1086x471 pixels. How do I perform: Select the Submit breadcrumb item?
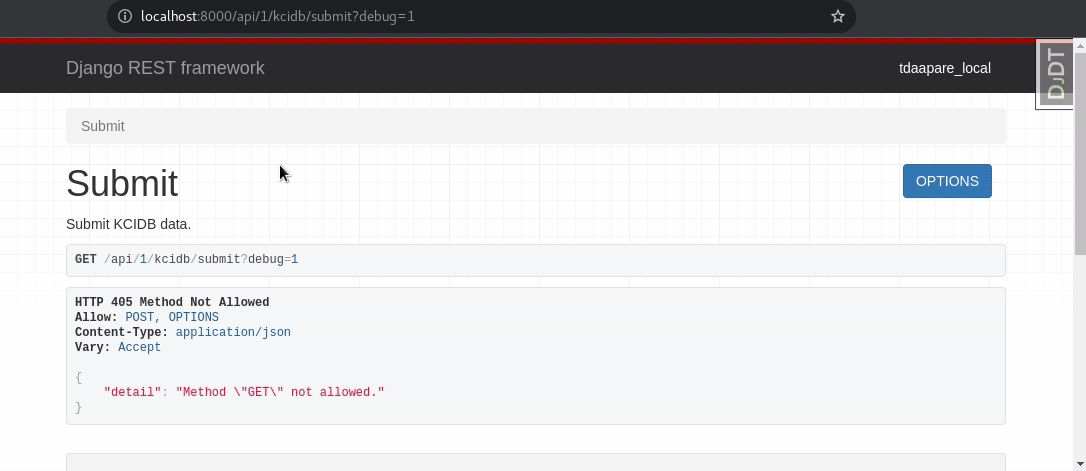103,126
